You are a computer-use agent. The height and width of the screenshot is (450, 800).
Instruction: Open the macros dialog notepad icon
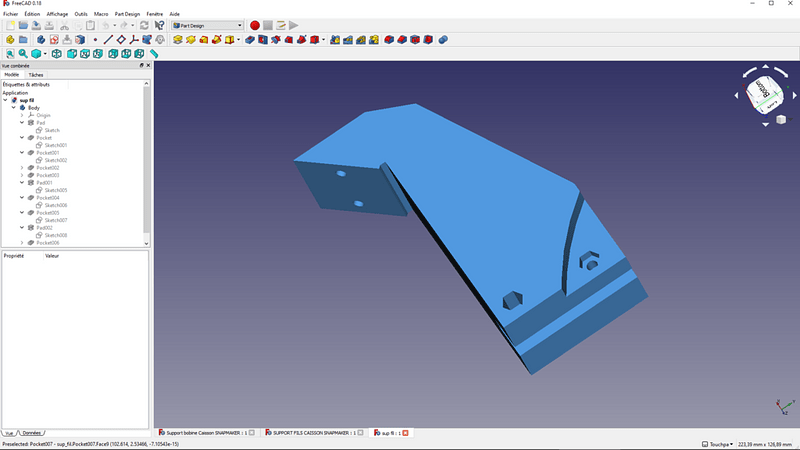281,26
